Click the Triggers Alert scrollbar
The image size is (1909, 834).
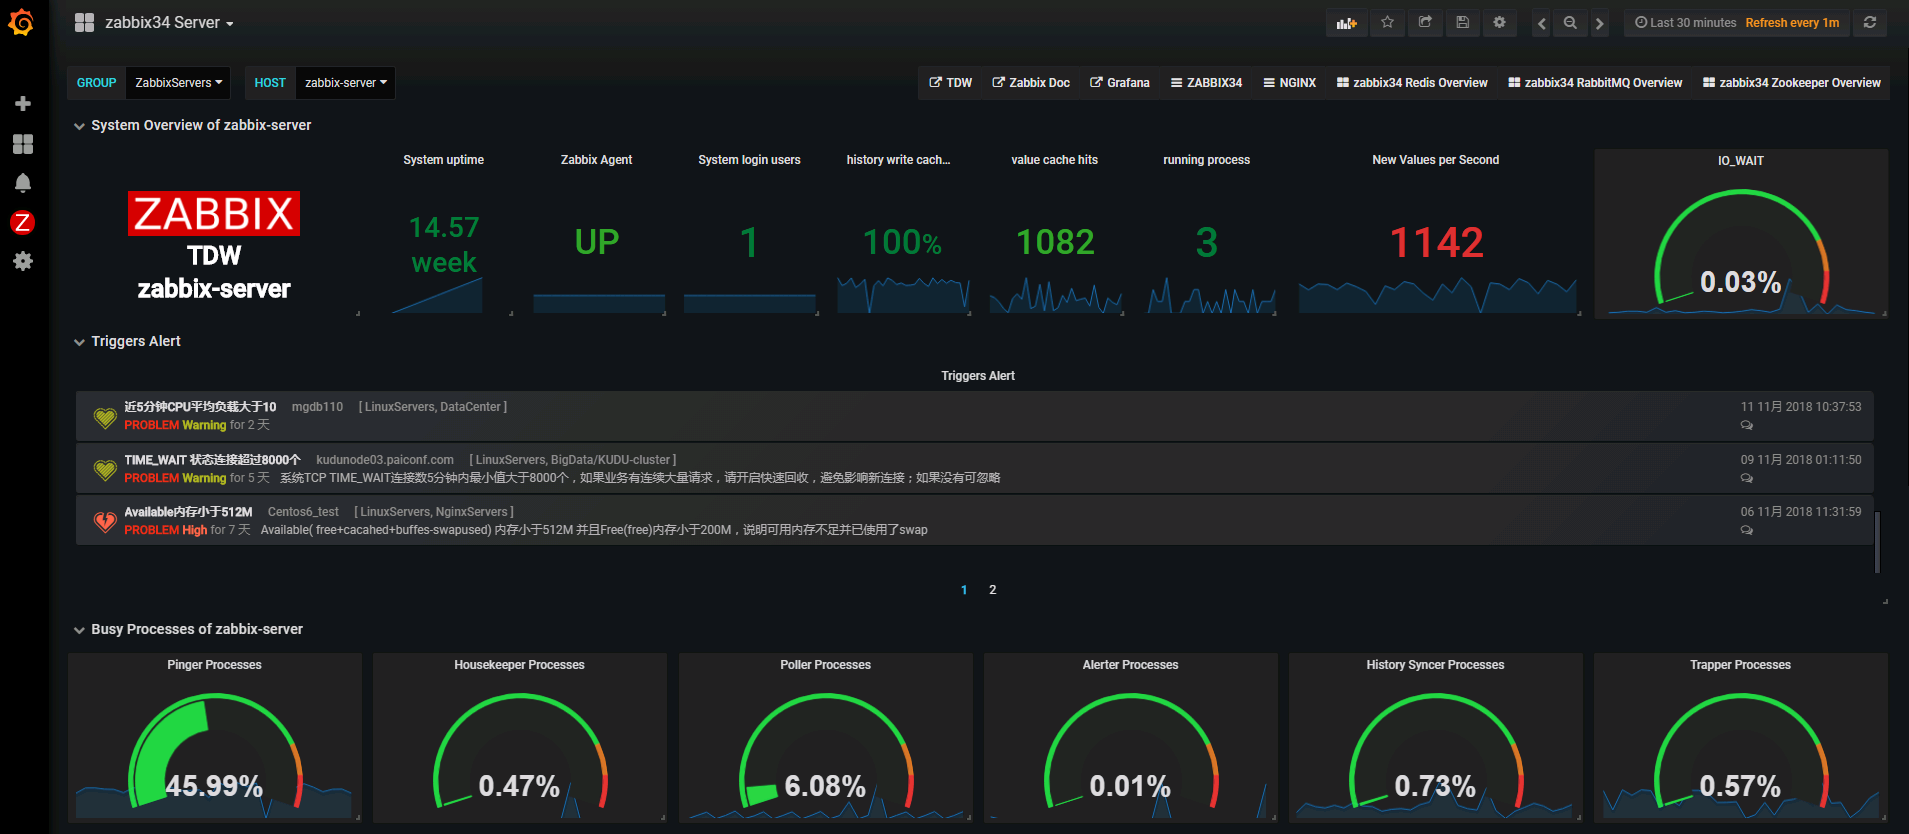(x=1878, y=542)
